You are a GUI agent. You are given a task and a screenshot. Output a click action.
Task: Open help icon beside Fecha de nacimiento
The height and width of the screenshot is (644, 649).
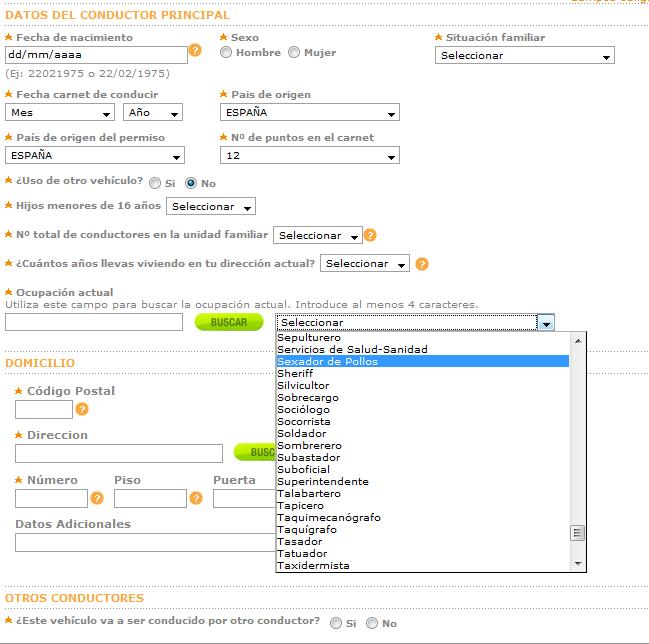pyautogui.click(x=195, y=50)
